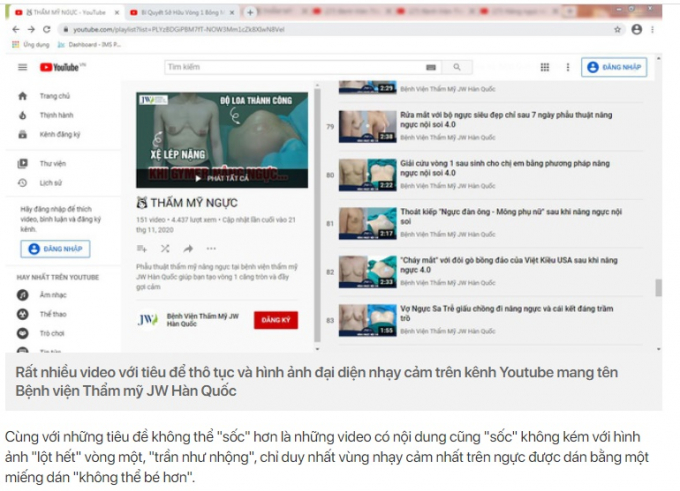680x491 pixels.
Task: Open the YouTube hamburger guide menu
Action: click(x=23, y=67)
